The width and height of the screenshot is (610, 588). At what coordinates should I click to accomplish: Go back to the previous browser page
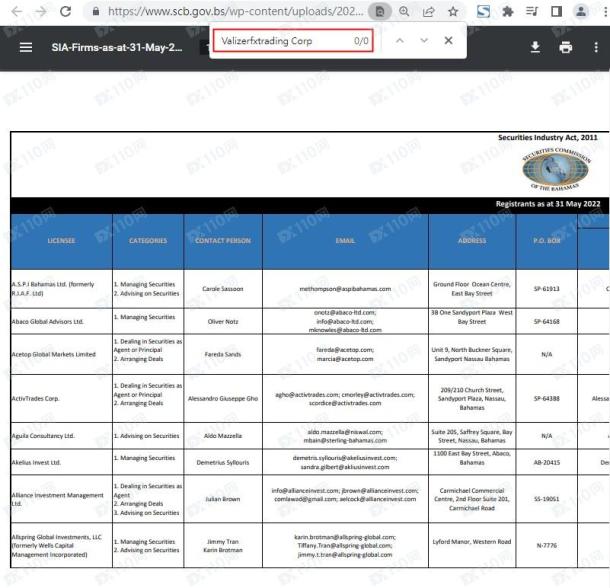click(17, 12)
